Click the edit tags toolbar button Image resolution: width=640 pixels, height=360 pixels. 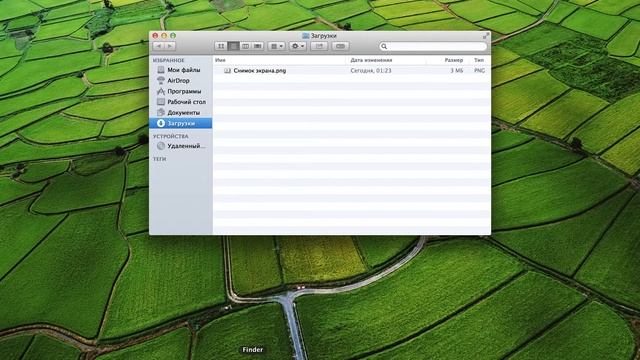click(x=340, y=46)
